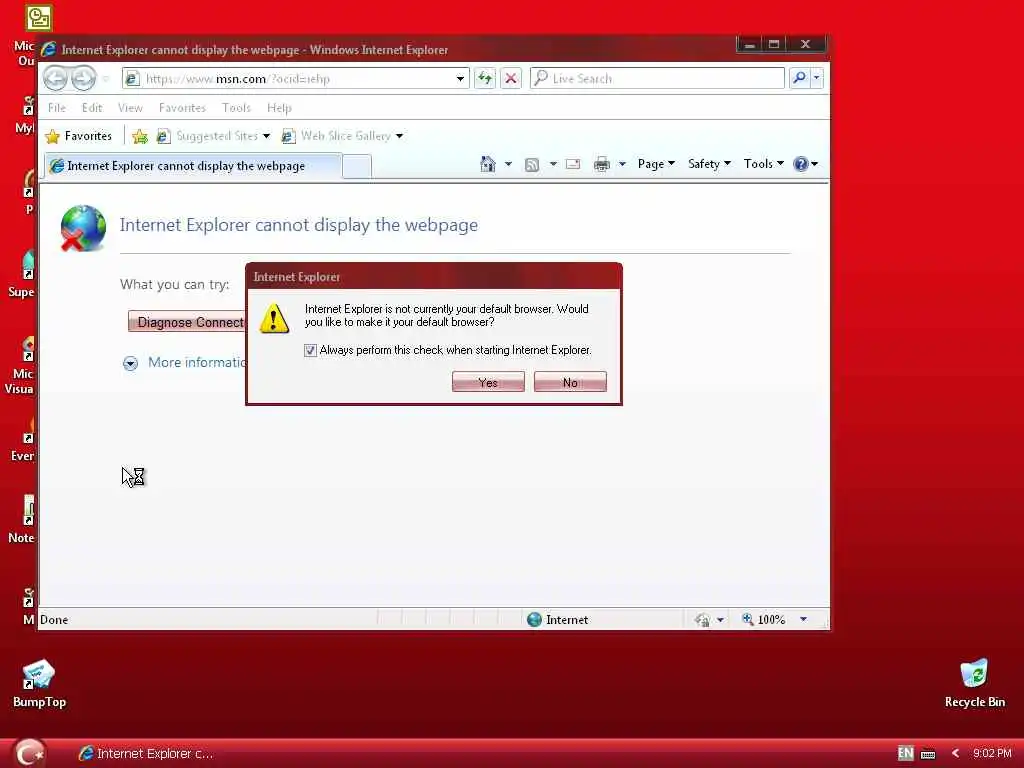Click the Live Search magnifier button
Viewport: 1024px width, 768px height.
coord(799,78)
